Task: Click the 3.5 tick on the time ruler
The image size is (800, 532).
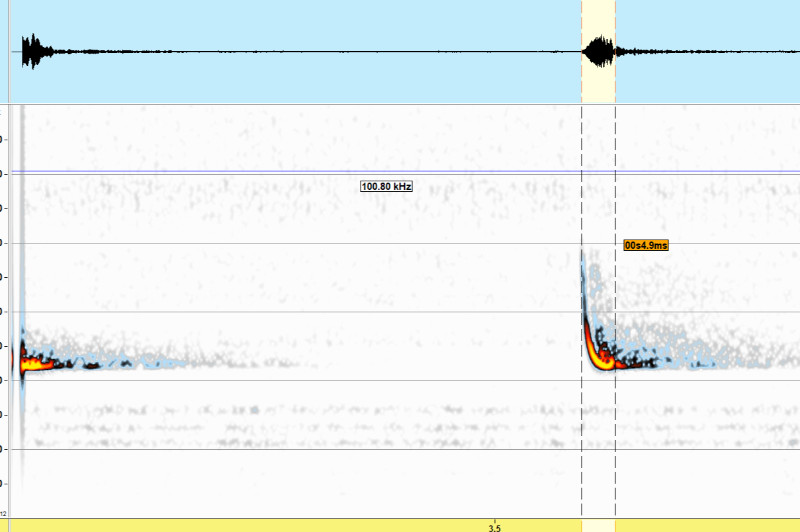Action: 494,526
